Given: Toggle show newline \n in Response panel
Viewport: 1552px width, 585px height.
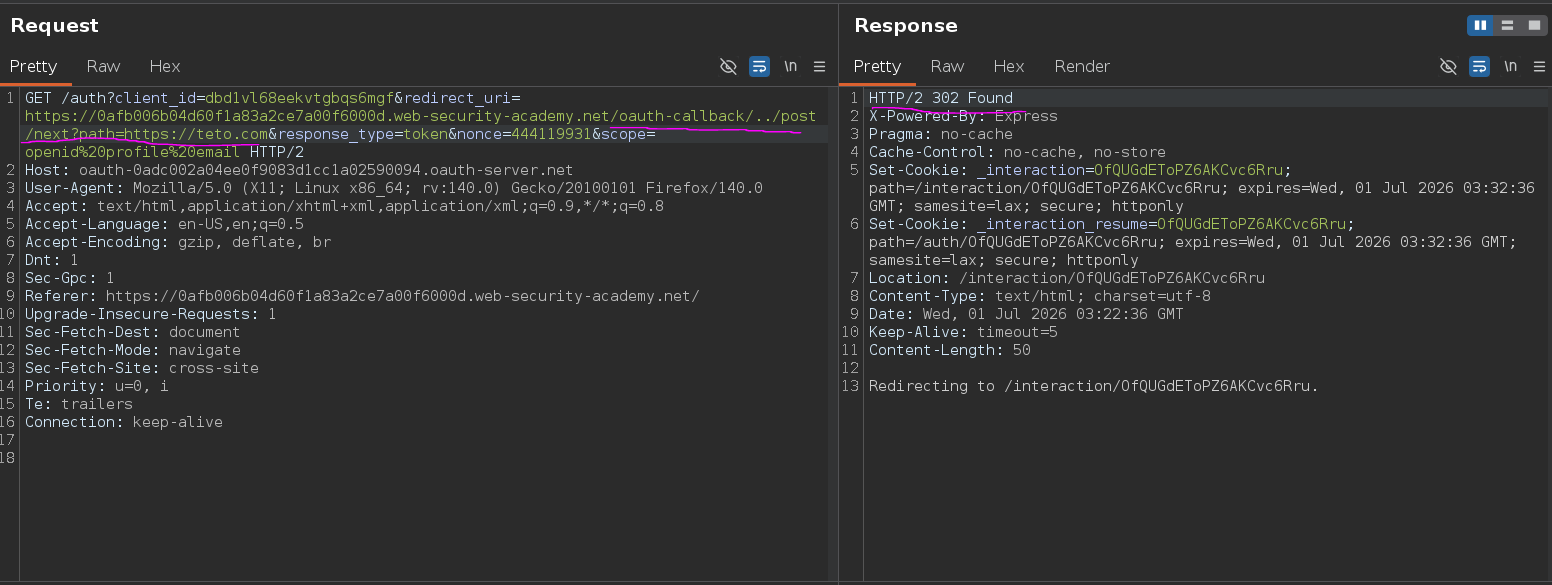Looking at the screenshot, I should coord(1510,66).
